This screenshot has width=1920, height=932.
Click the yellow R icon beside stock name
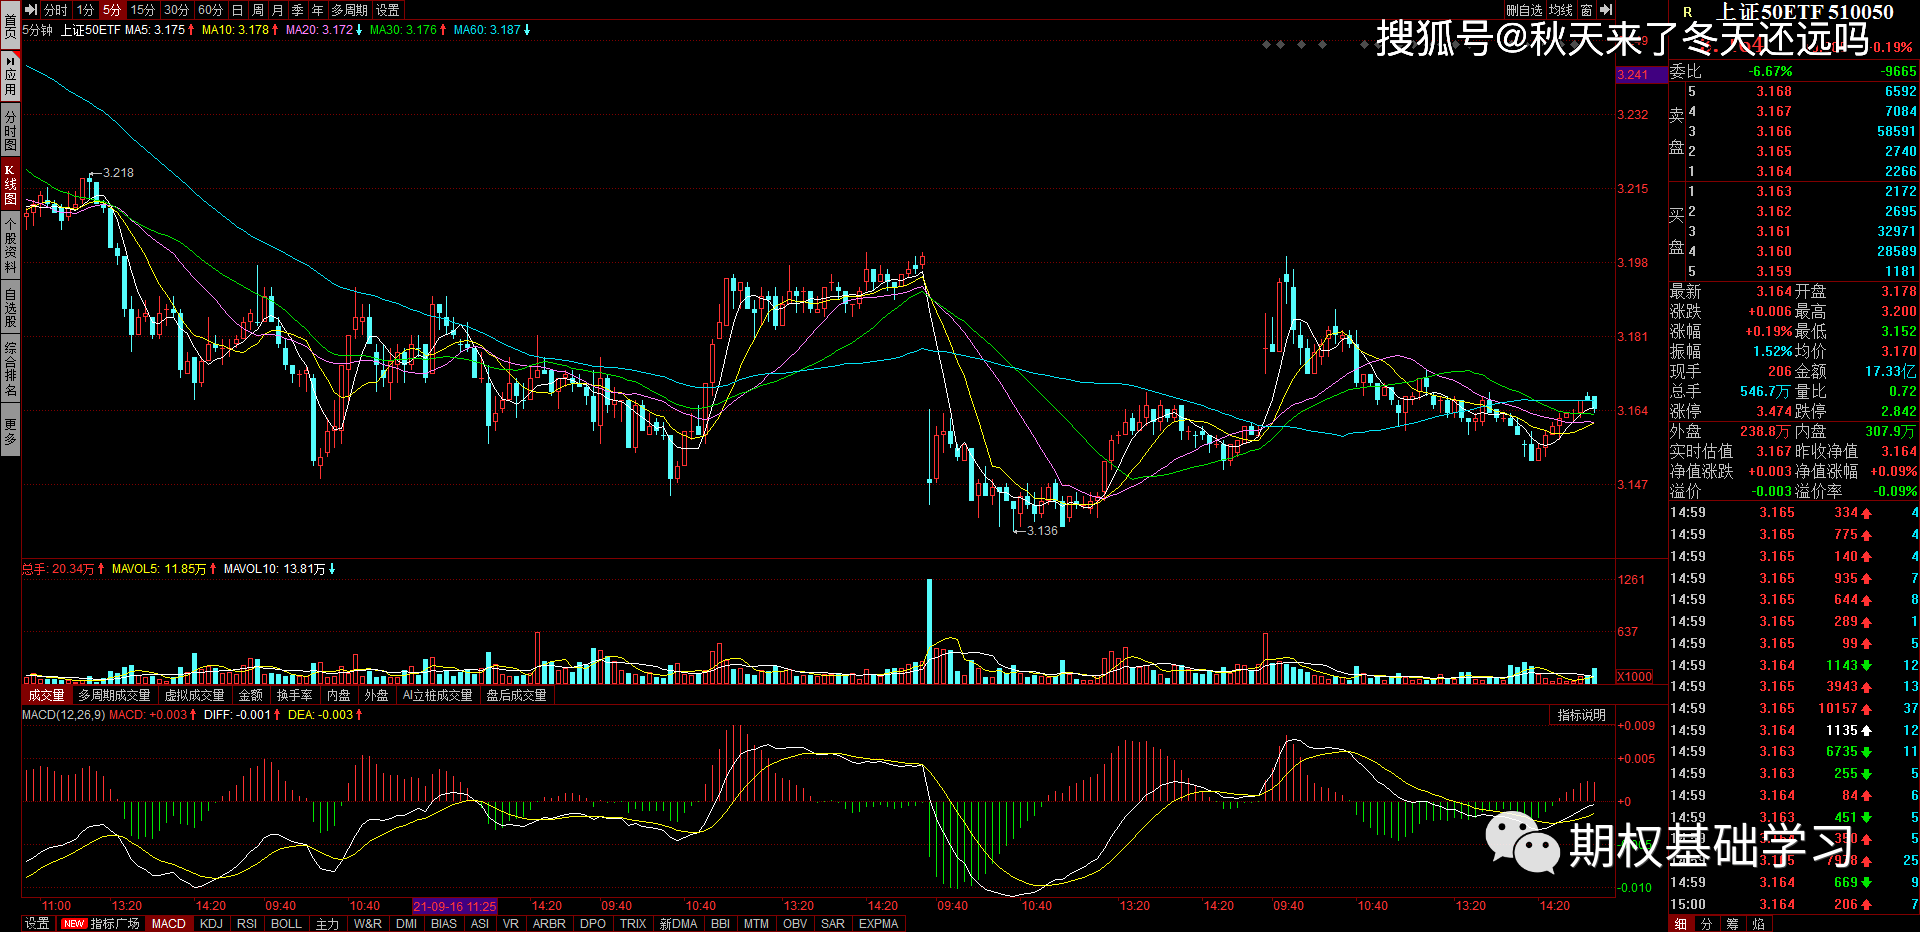[x=1688, y=12]
